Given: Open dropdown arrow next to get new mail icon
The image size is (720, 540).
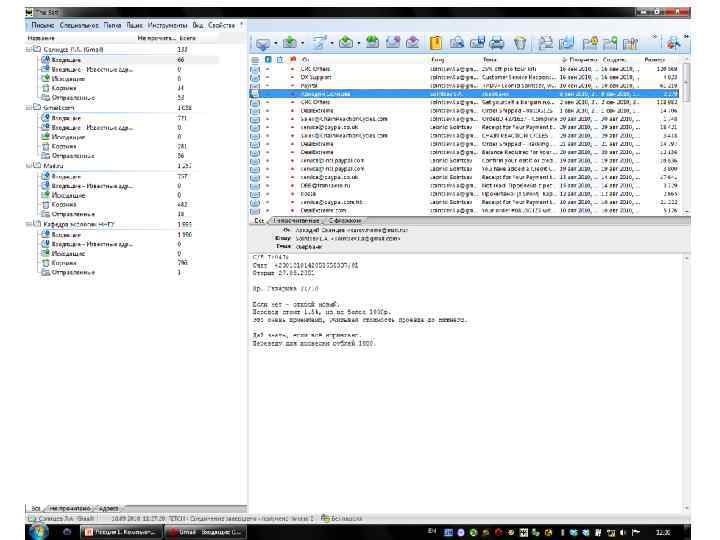Looking at the screenshot, I should [276, 44].
